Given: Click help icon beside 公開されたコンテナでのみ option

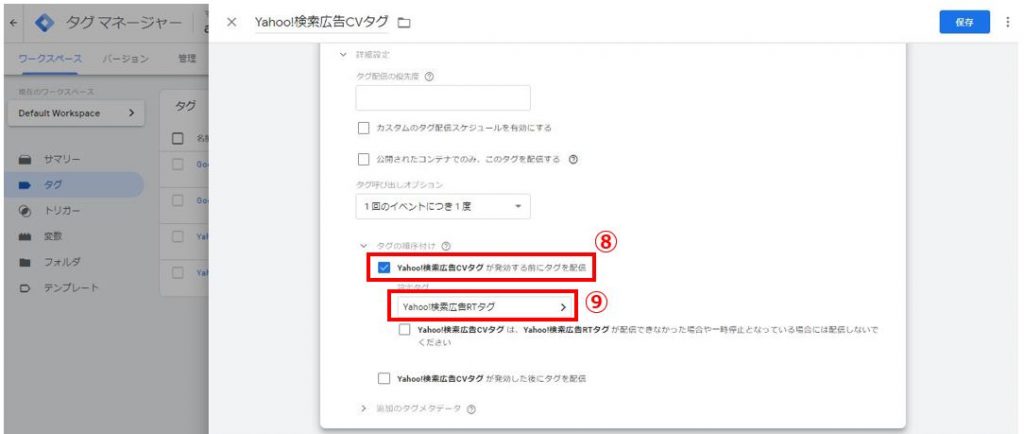Looking at the screenshot, I should click(573, 159).
